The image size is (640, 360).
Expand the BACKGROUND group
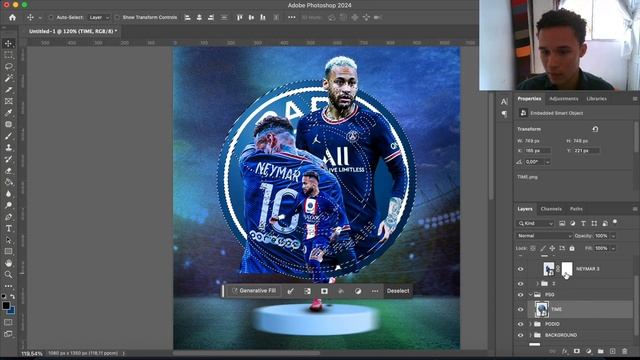tap(531, 335)
